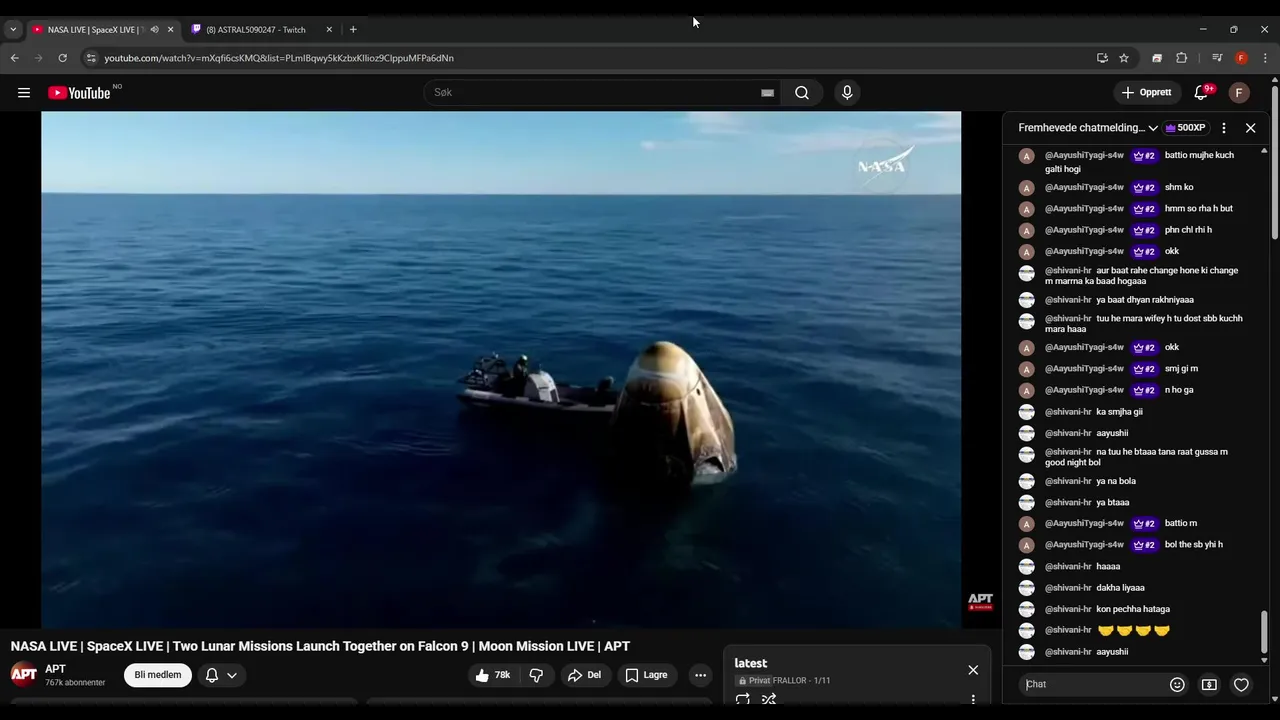Viewport: 1280px width, 720px height.
Task: Open the chat emoji picker
Action: tap(1177, 685)
